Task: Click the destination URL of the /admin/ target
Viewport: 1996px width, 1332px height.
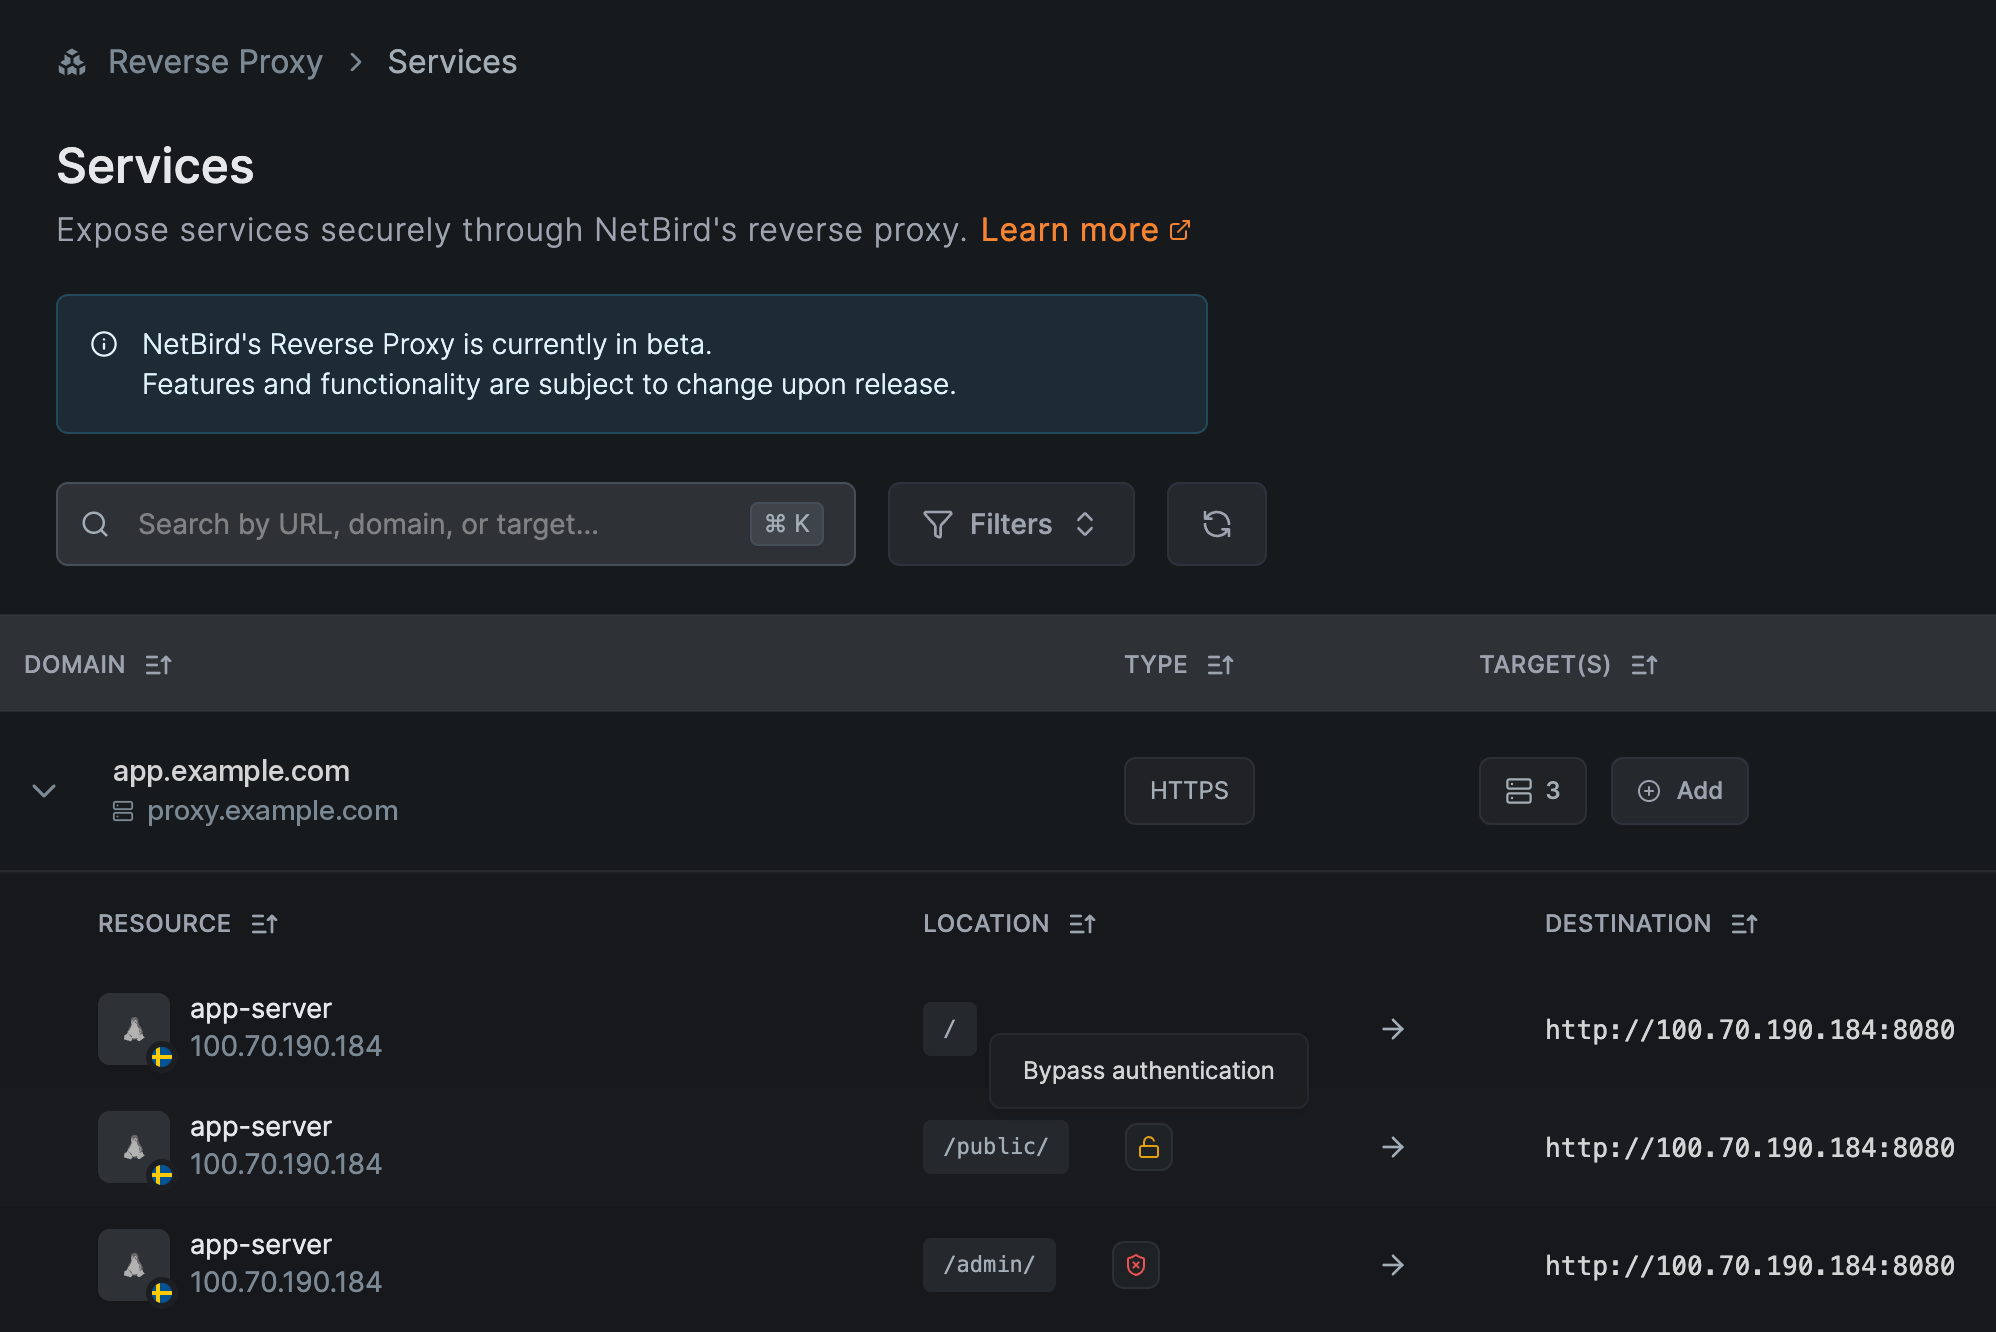Action: tap(1750, 1265)
